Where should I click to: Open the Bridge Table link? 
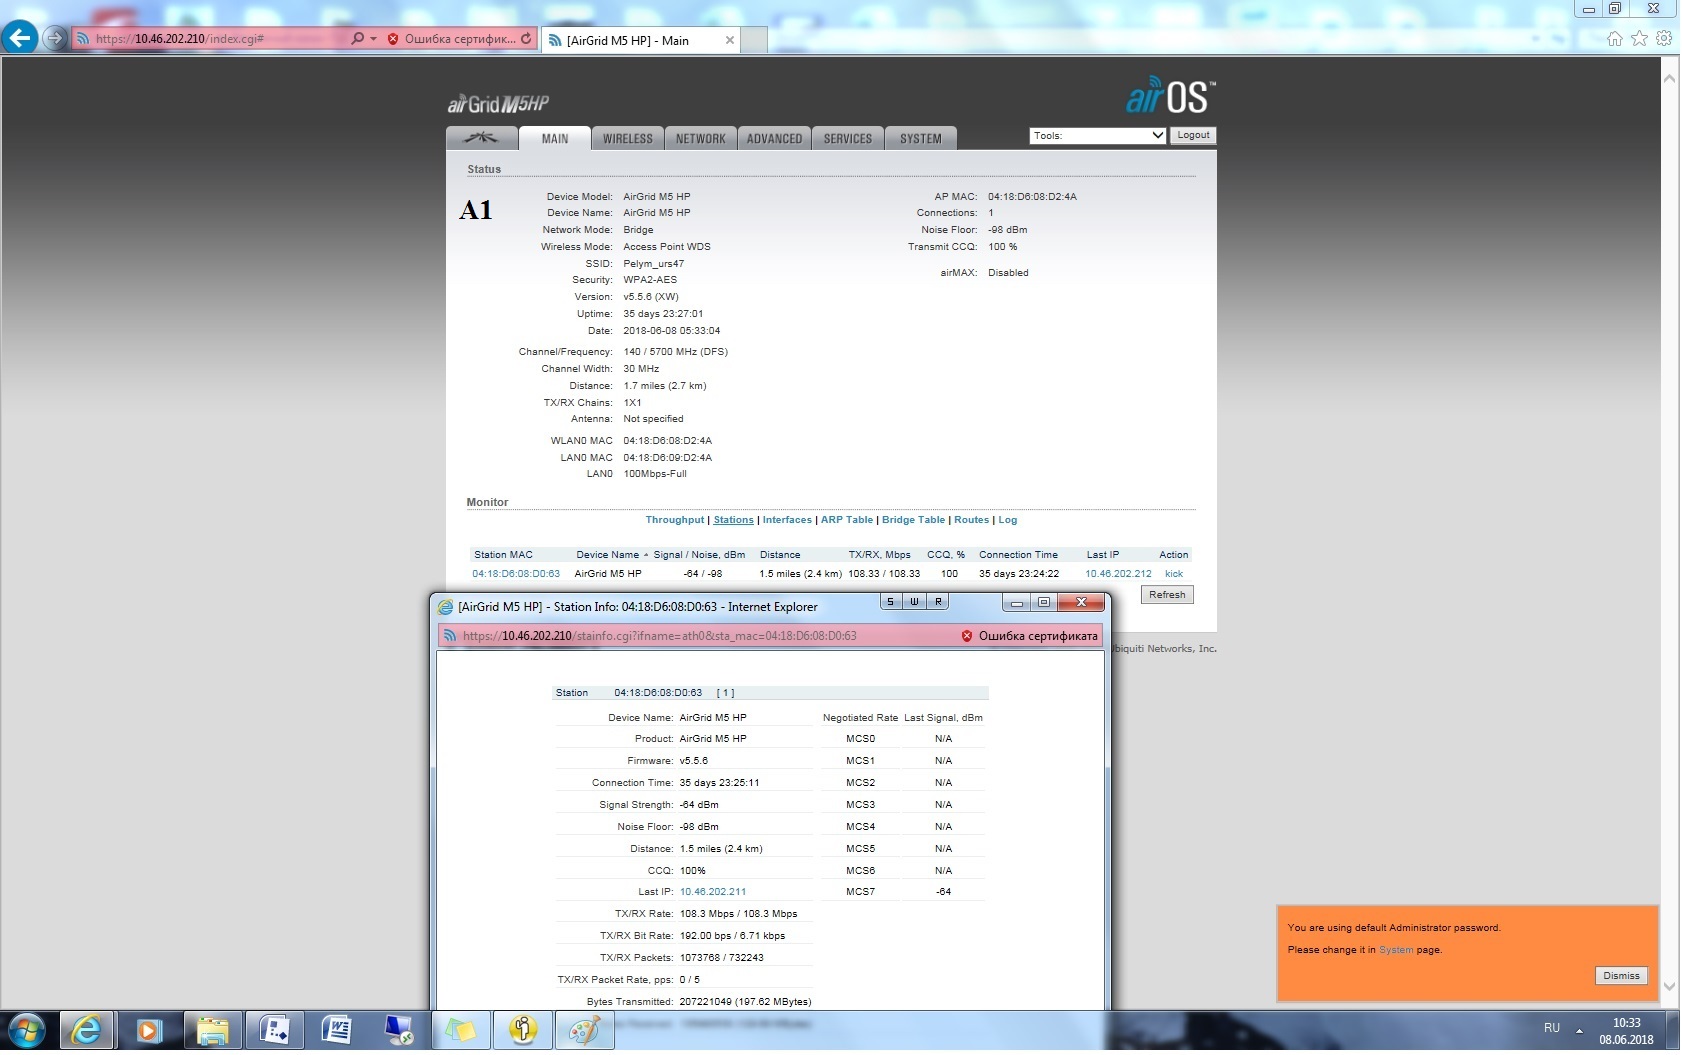click(913, 520)
